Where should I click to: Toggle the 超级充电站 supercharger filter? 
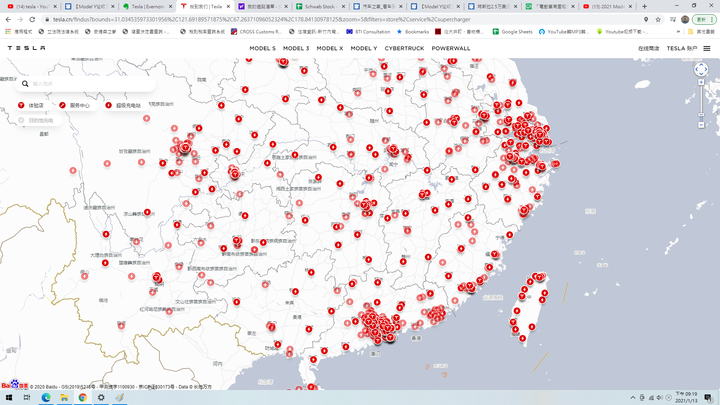point(124,105)
